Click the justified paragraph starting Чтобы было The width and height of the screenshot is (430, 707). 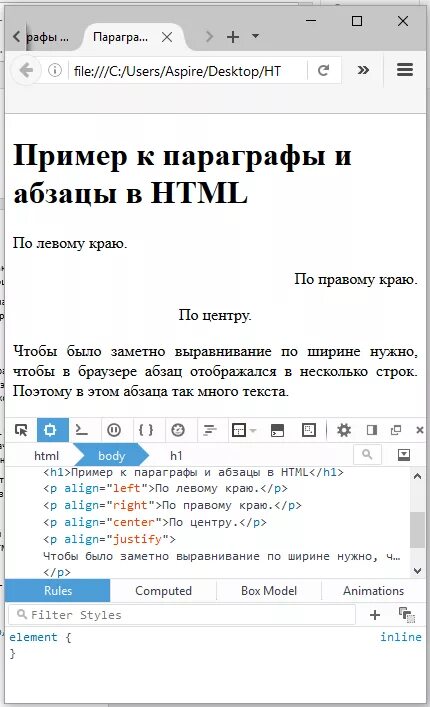tap(215, 371)
